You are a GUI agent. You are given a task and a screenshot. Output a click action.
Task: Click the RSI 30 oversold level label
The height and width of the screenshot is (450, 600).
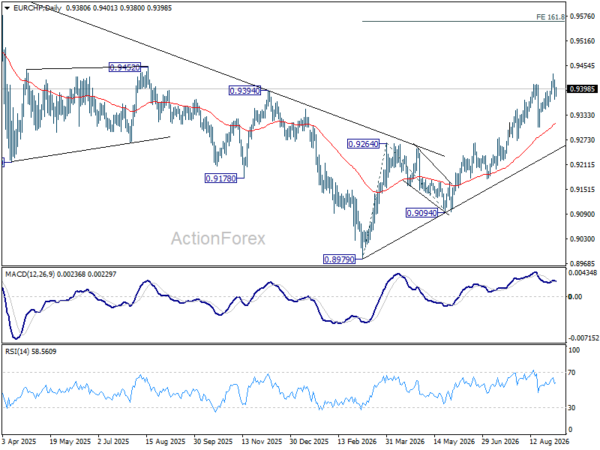[x=572, y=408]
